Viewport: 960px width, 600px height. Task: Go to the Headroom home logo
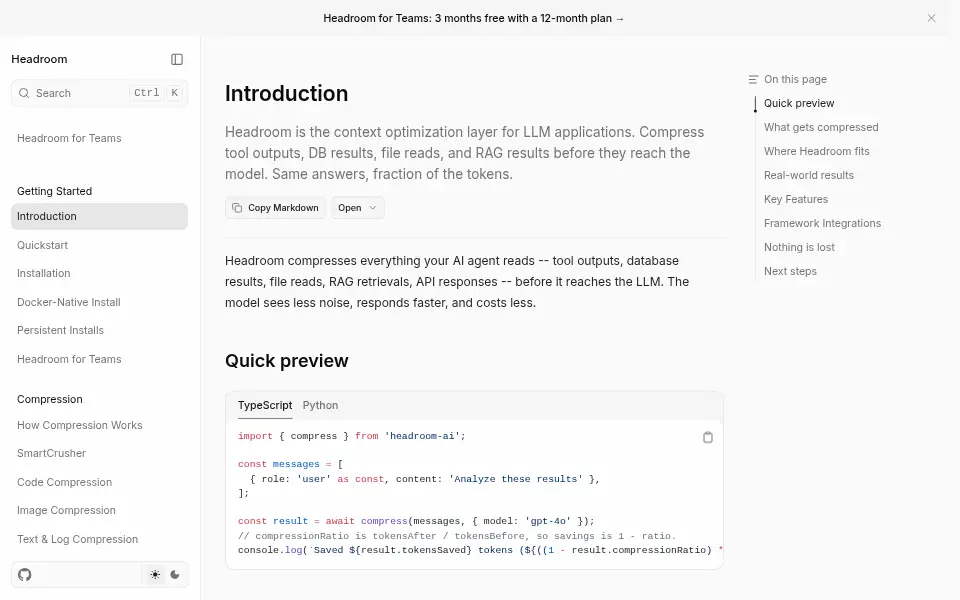(x=39, y=59)
